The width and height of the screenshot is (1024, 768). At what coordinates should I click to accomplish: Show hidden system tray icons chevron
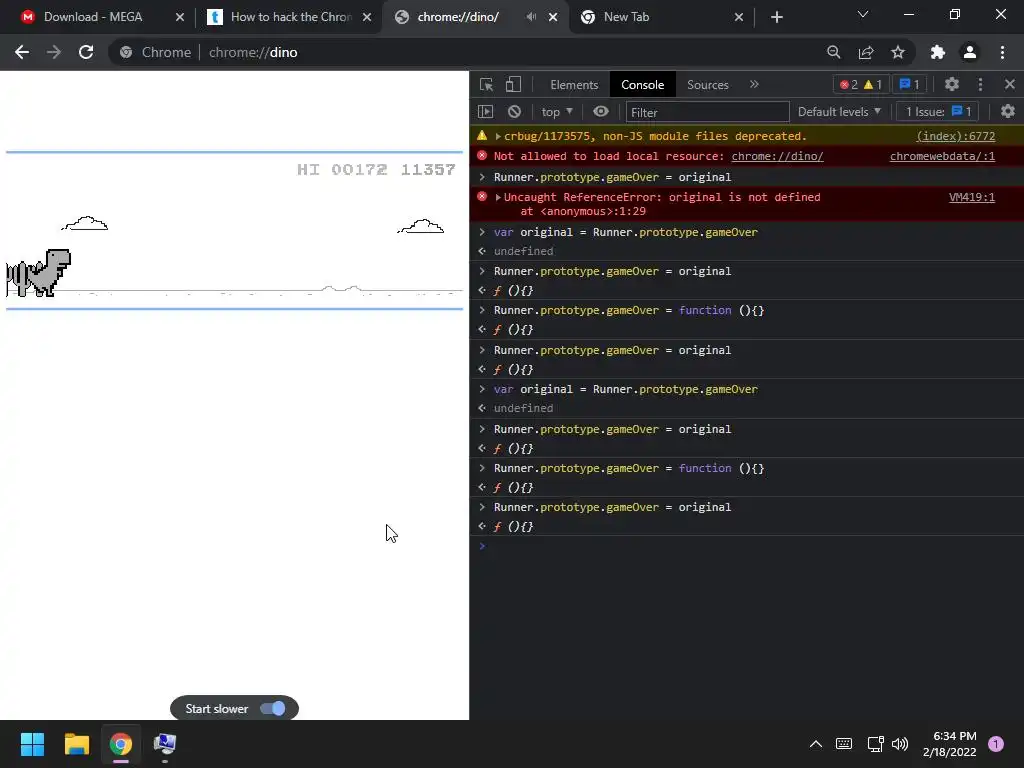[816, 743]
